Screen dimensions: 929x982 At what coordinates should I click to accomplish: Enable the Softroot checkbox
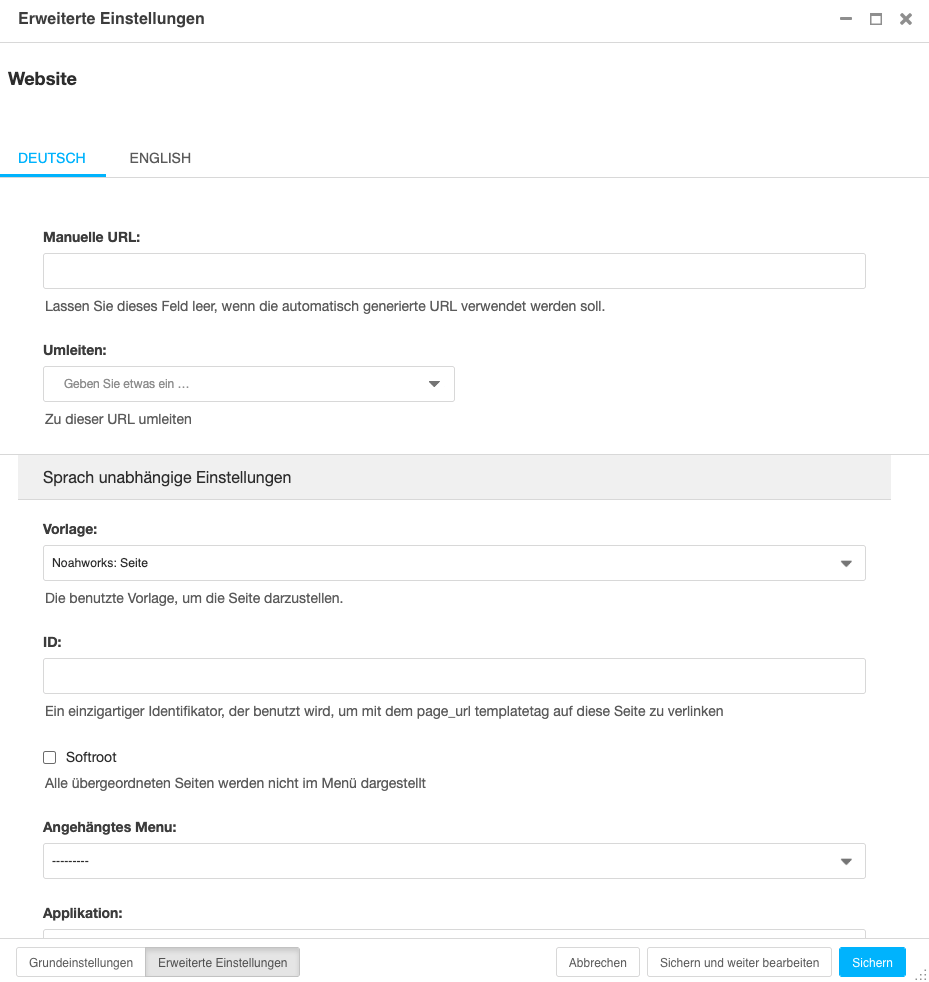tap(49, 757)
